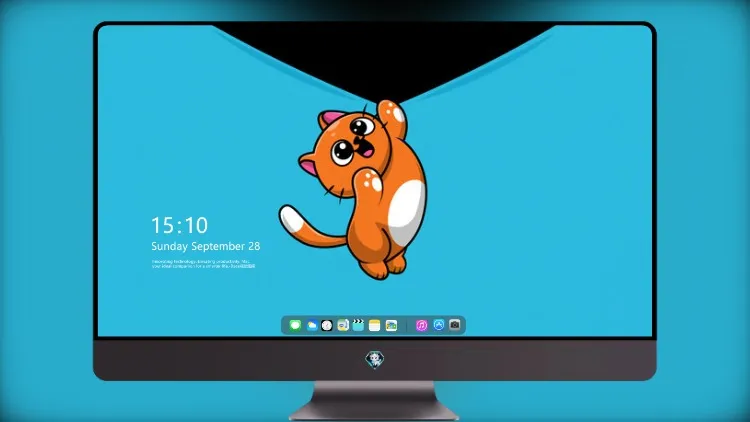
Task: Open the Camera app in the dock
Action: click(x=455, y=325)
